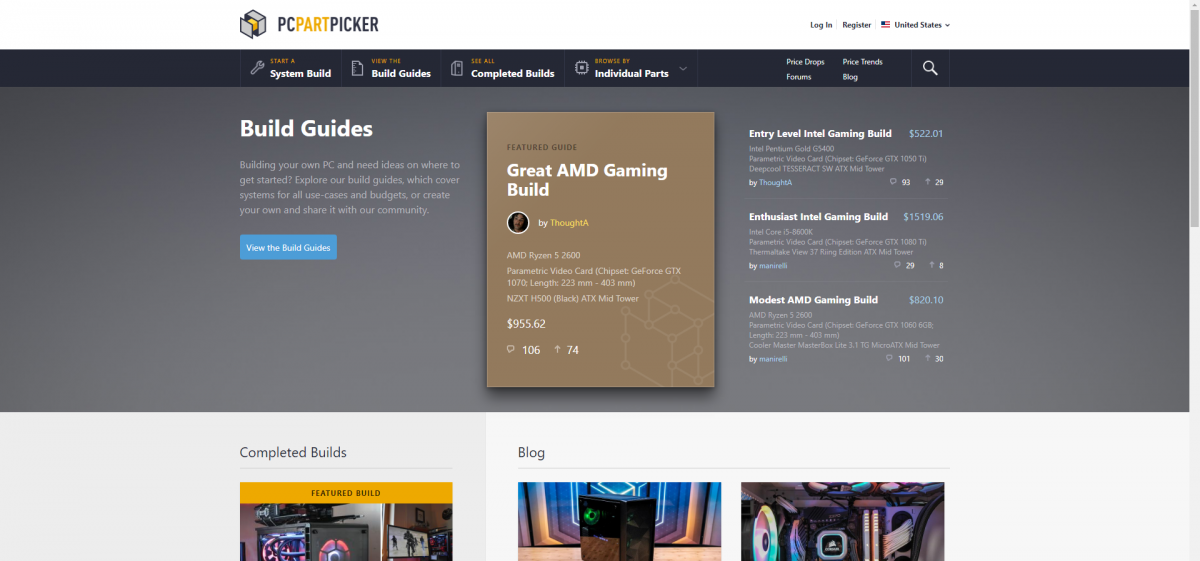Viewport: 1200px width, 561px height.
Task: Click Intel Pentium Gold G5400 text
Action: click(x=792, y=149)
